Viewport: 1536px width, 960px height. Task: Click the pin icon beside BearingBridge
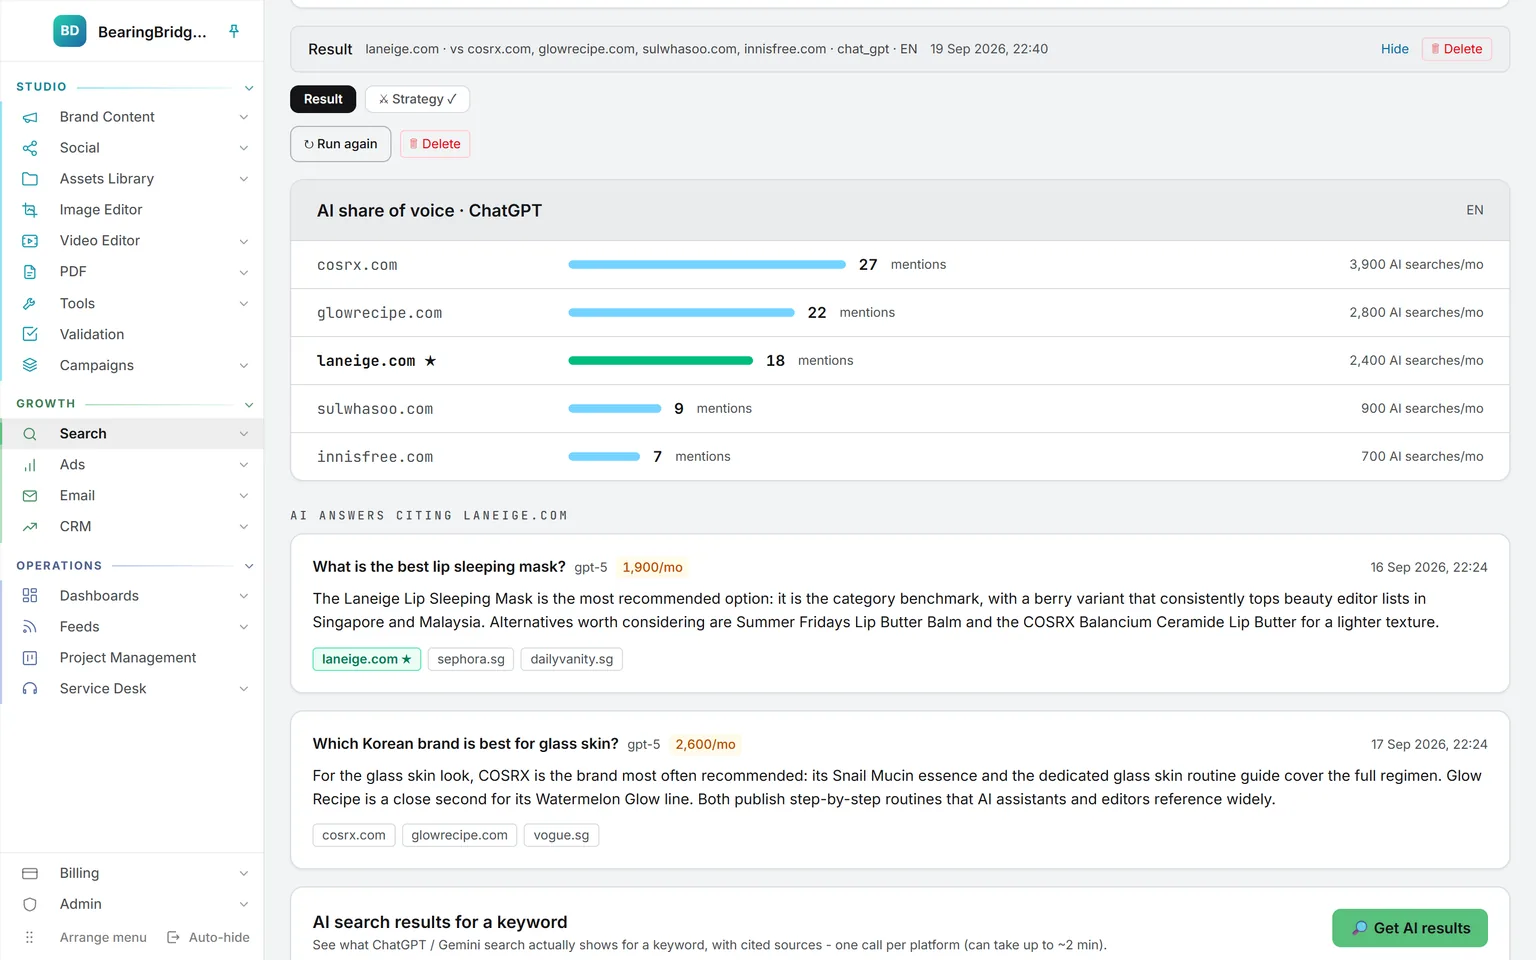click(234, 31)
